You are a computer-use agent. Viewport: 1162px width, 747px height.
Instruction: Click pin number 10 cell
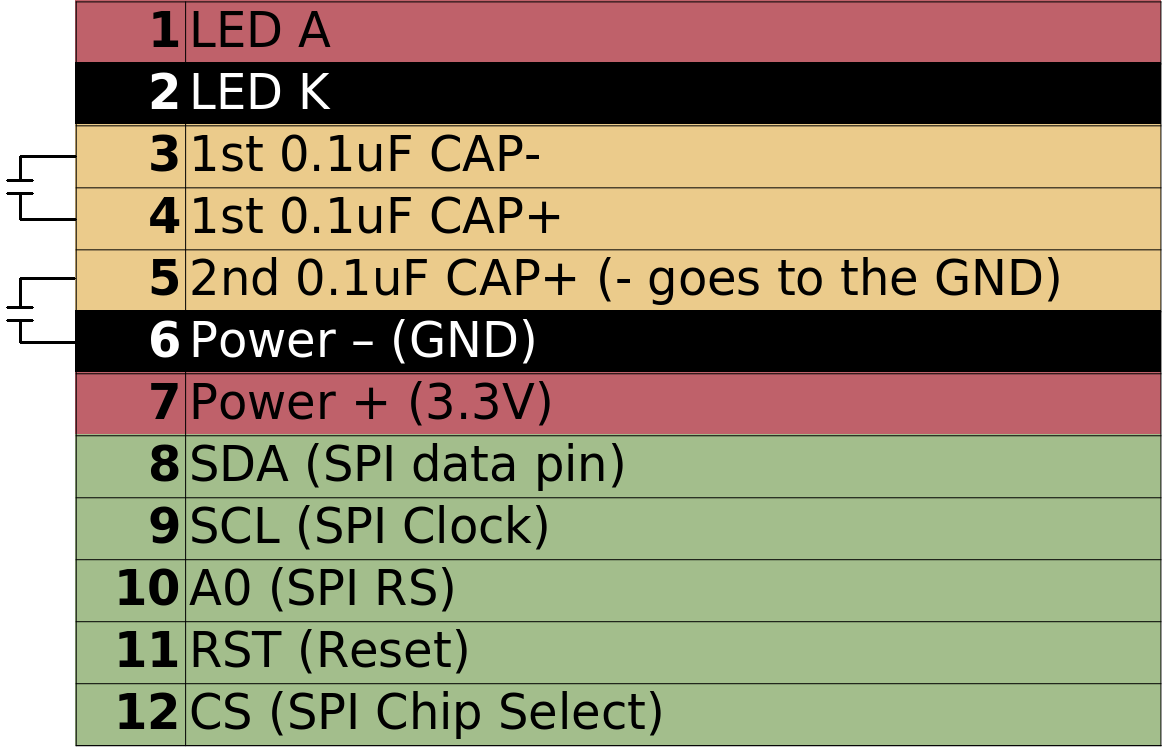[146, 590]
